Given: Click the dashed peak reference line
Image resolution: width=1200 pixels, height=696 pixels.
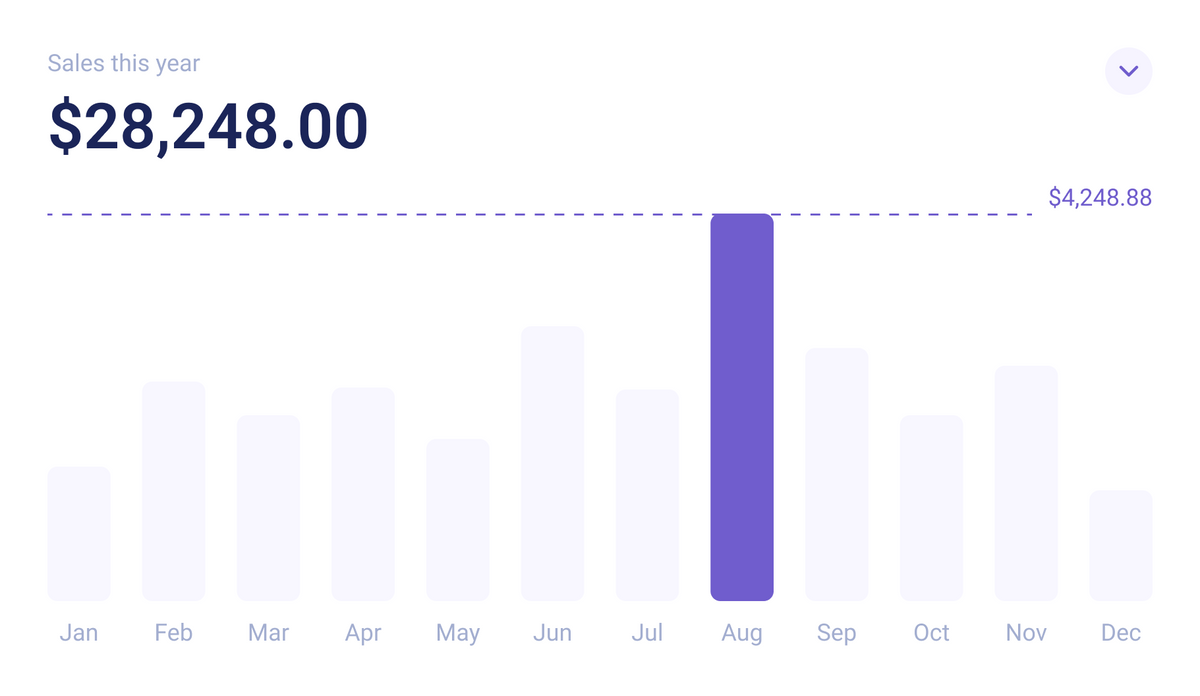Looking at the screenshot, I should (x=400, y=215).
